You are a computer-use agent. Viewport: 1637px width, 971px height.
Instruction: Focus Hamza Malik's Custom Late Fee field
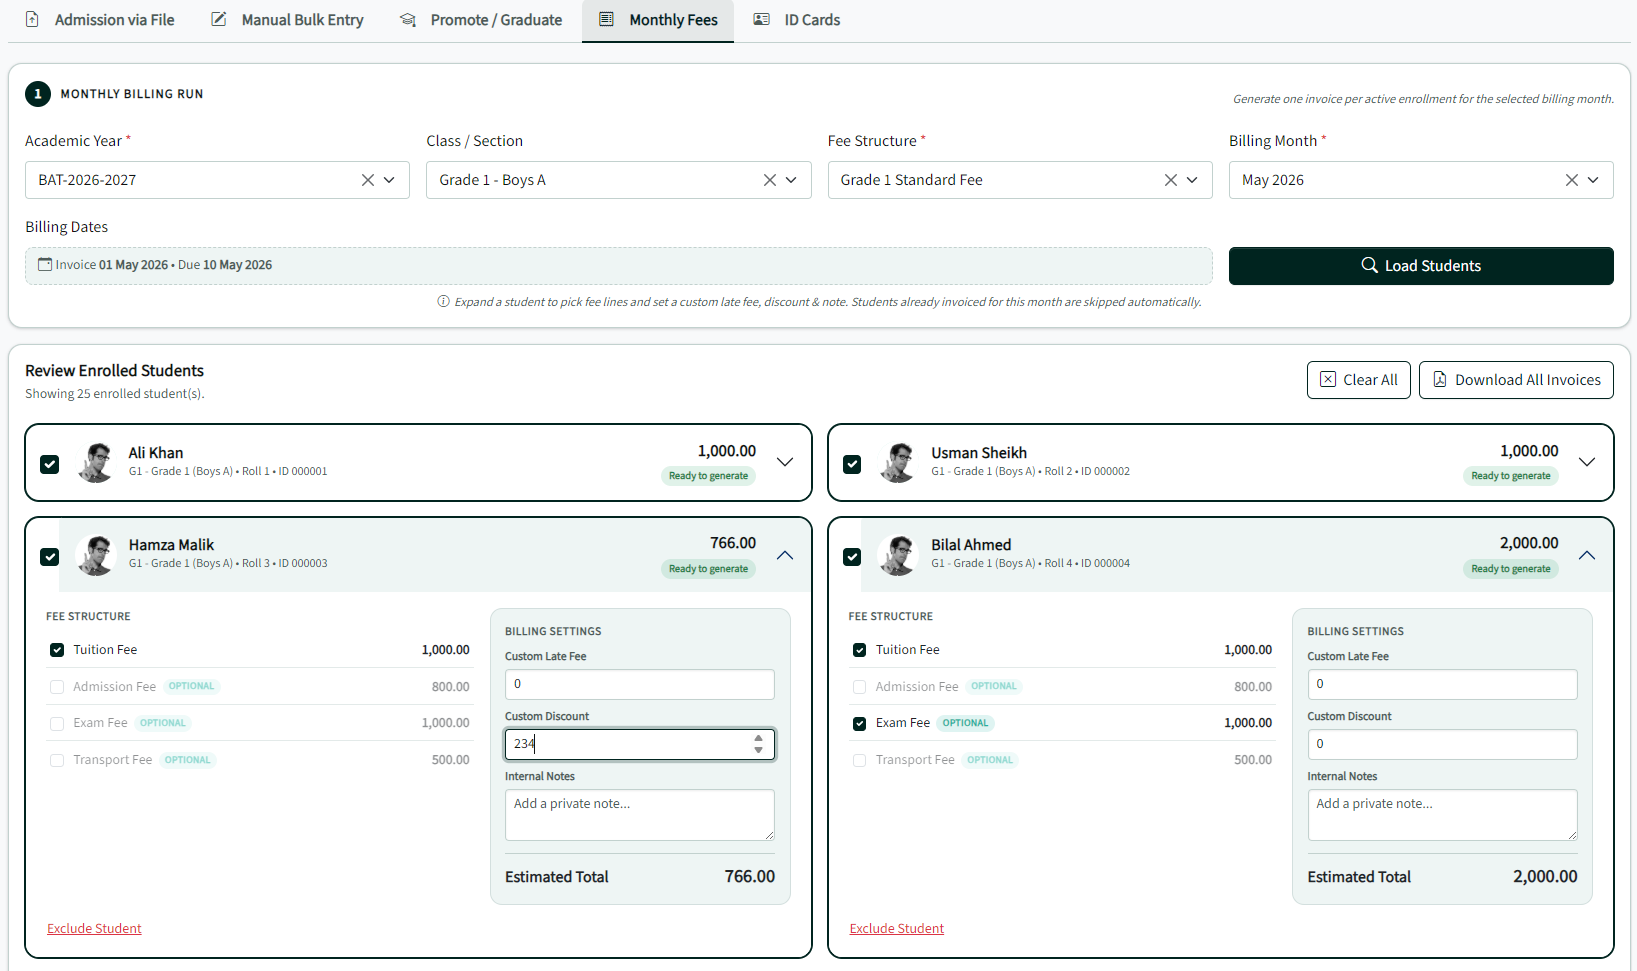click(640, 684)
